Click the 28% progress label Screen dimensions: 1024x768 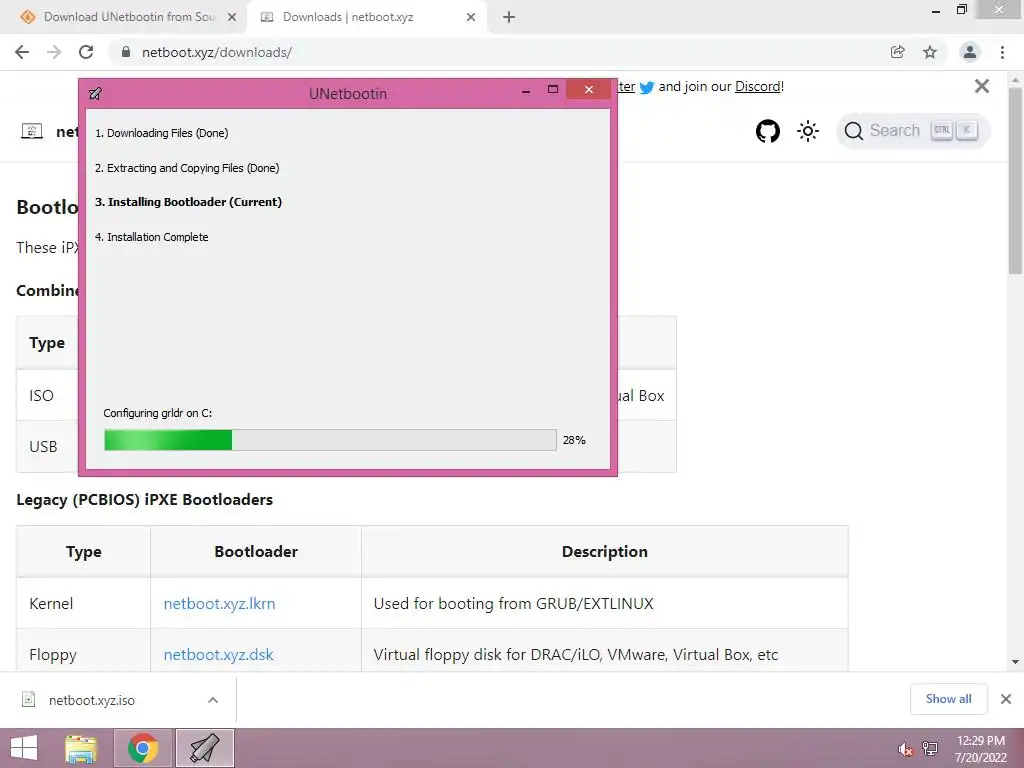[574, 440]
